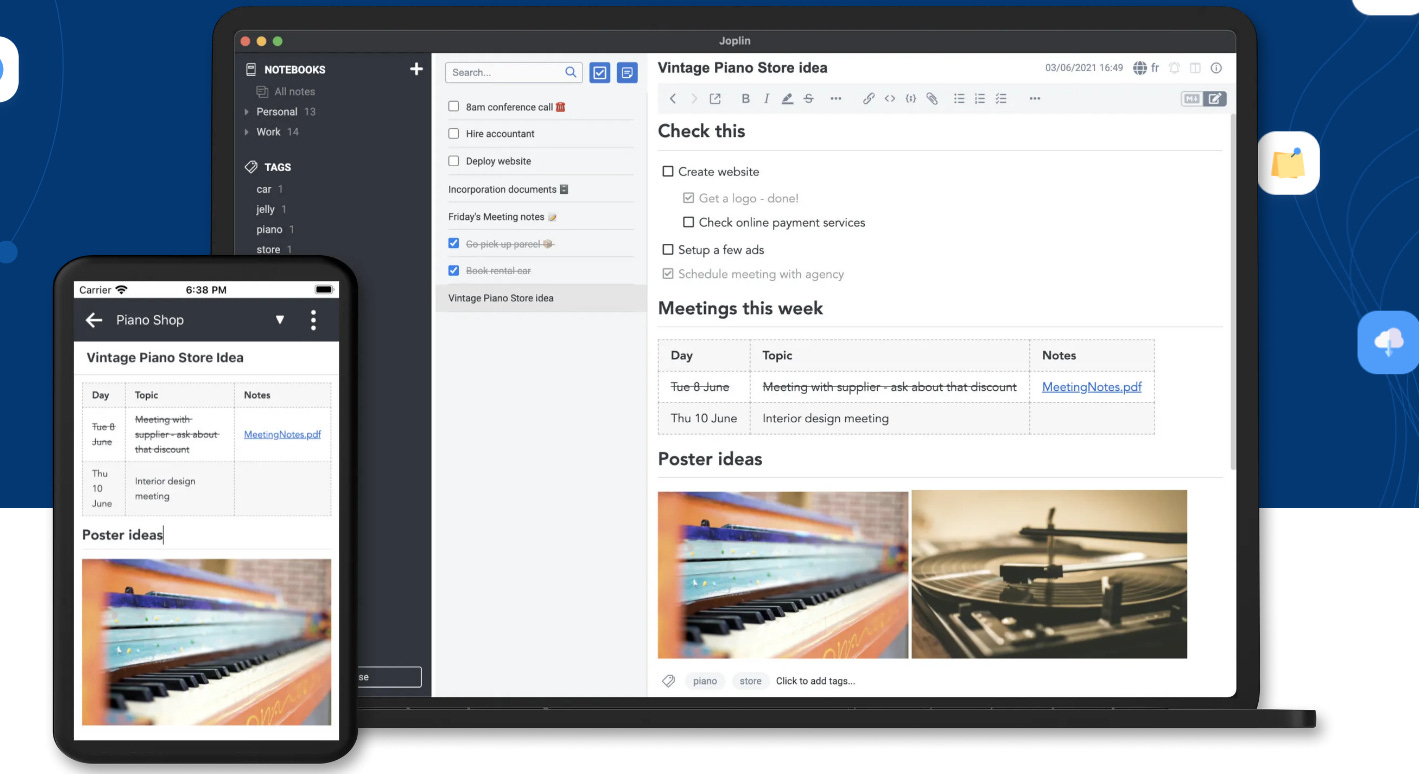
Task: Create a new note with the note button
Action: coord(627,72)
